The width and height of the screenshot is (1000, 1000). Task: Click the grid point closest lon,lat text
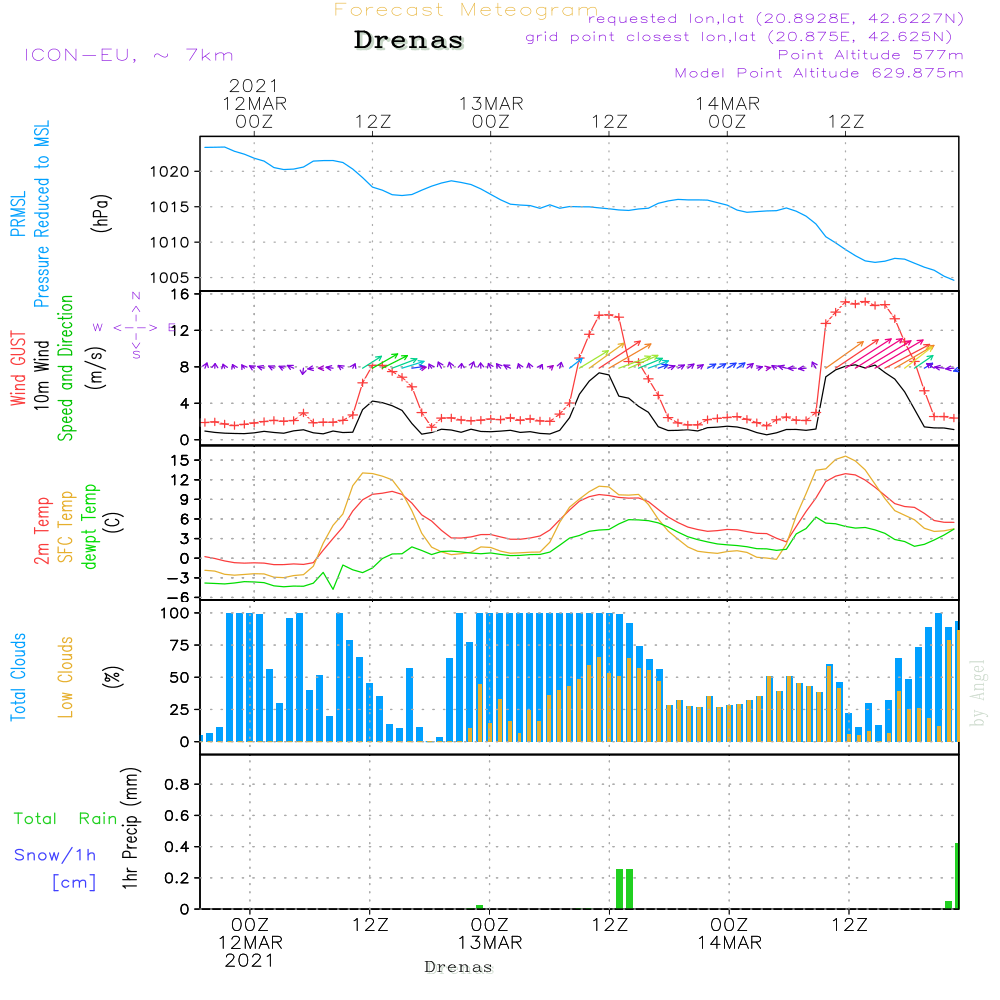[x=745, y=37]
